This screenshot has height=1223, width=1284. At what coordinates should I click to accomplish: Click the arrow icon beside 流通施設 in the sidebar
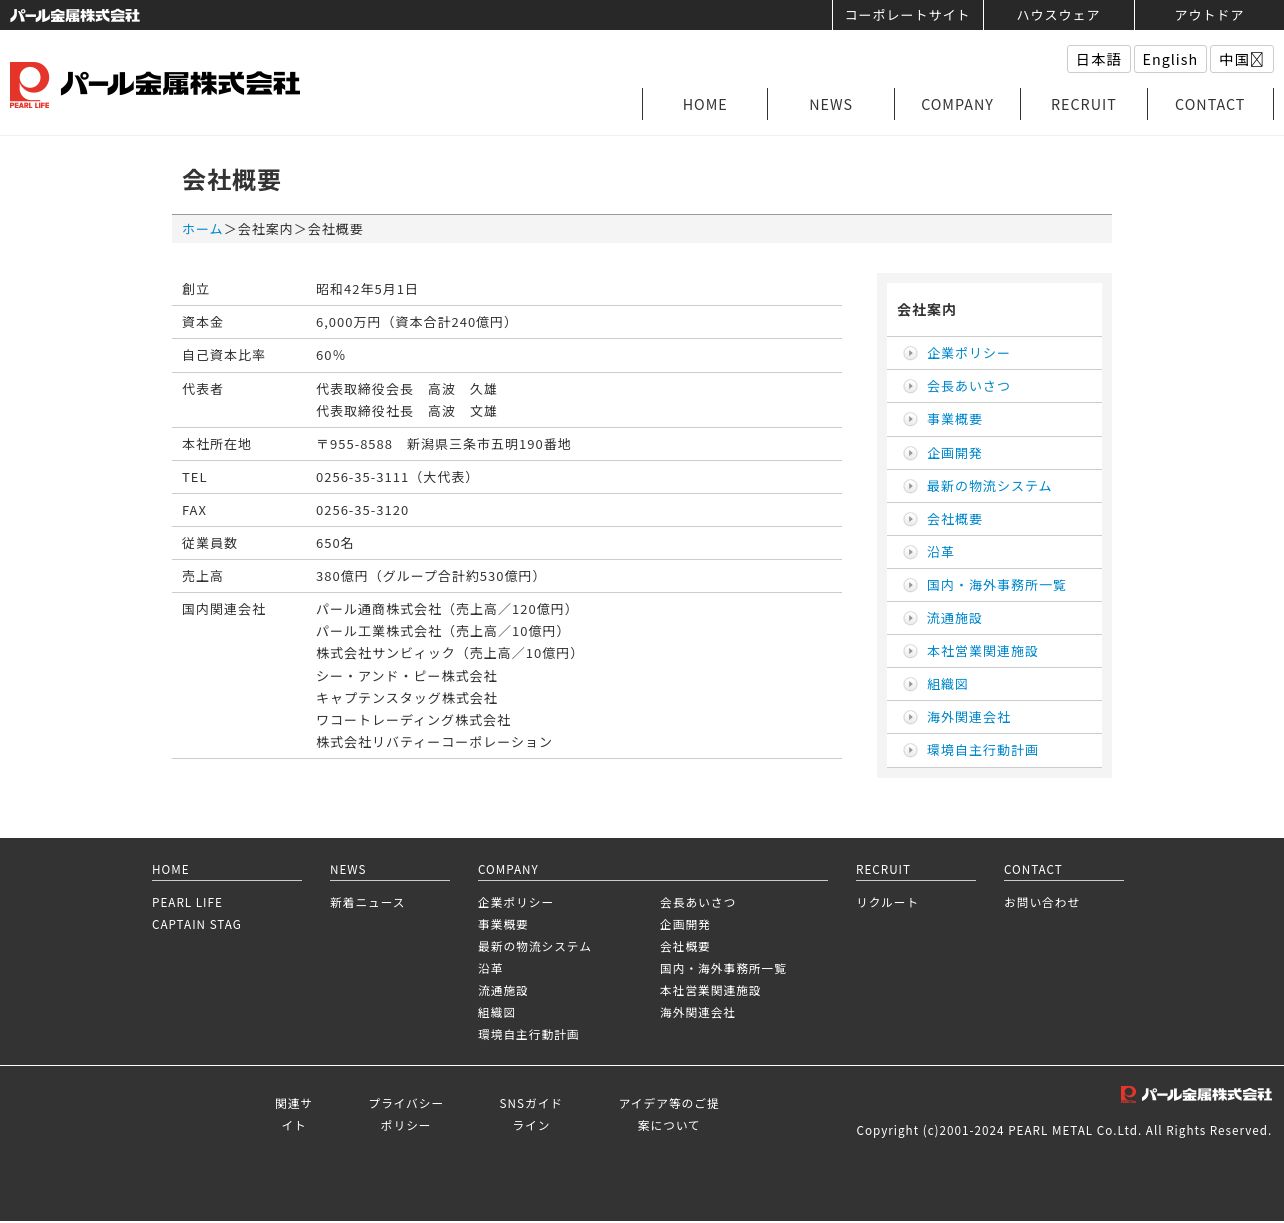910,618
